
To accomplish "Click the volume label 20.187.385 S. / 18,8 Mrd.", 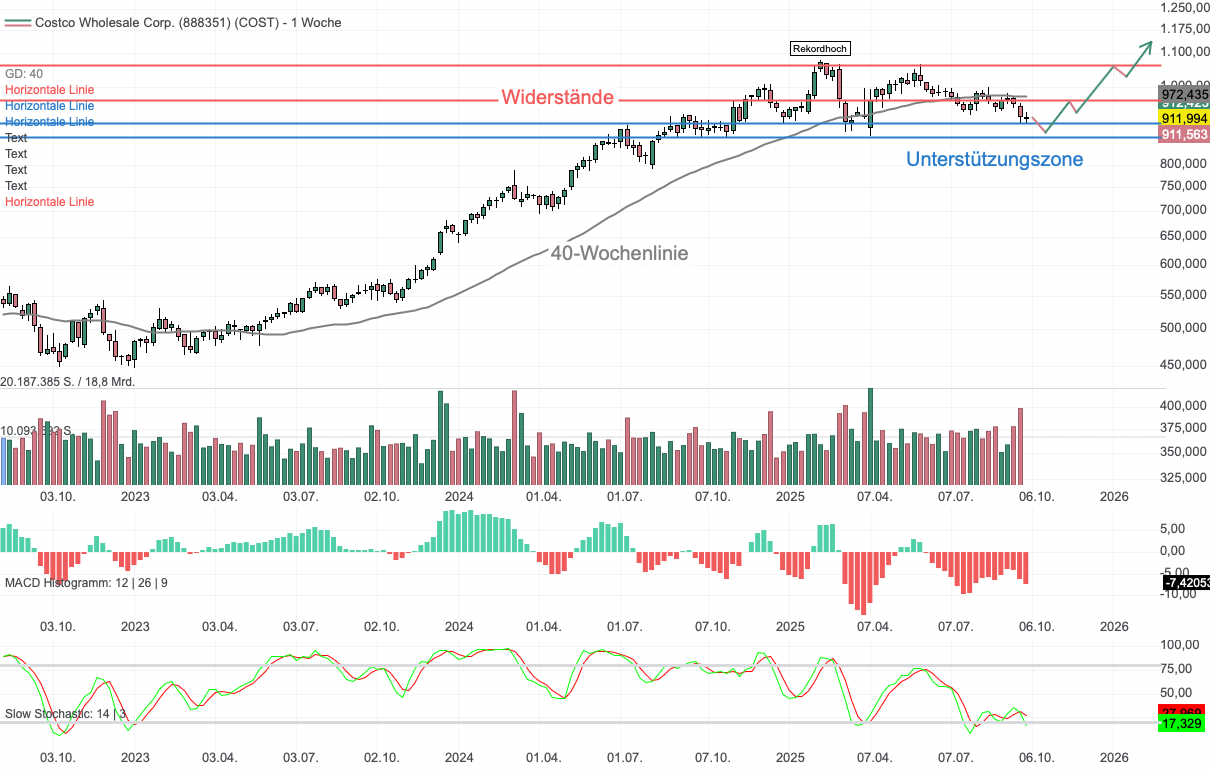I will (68, 381).
